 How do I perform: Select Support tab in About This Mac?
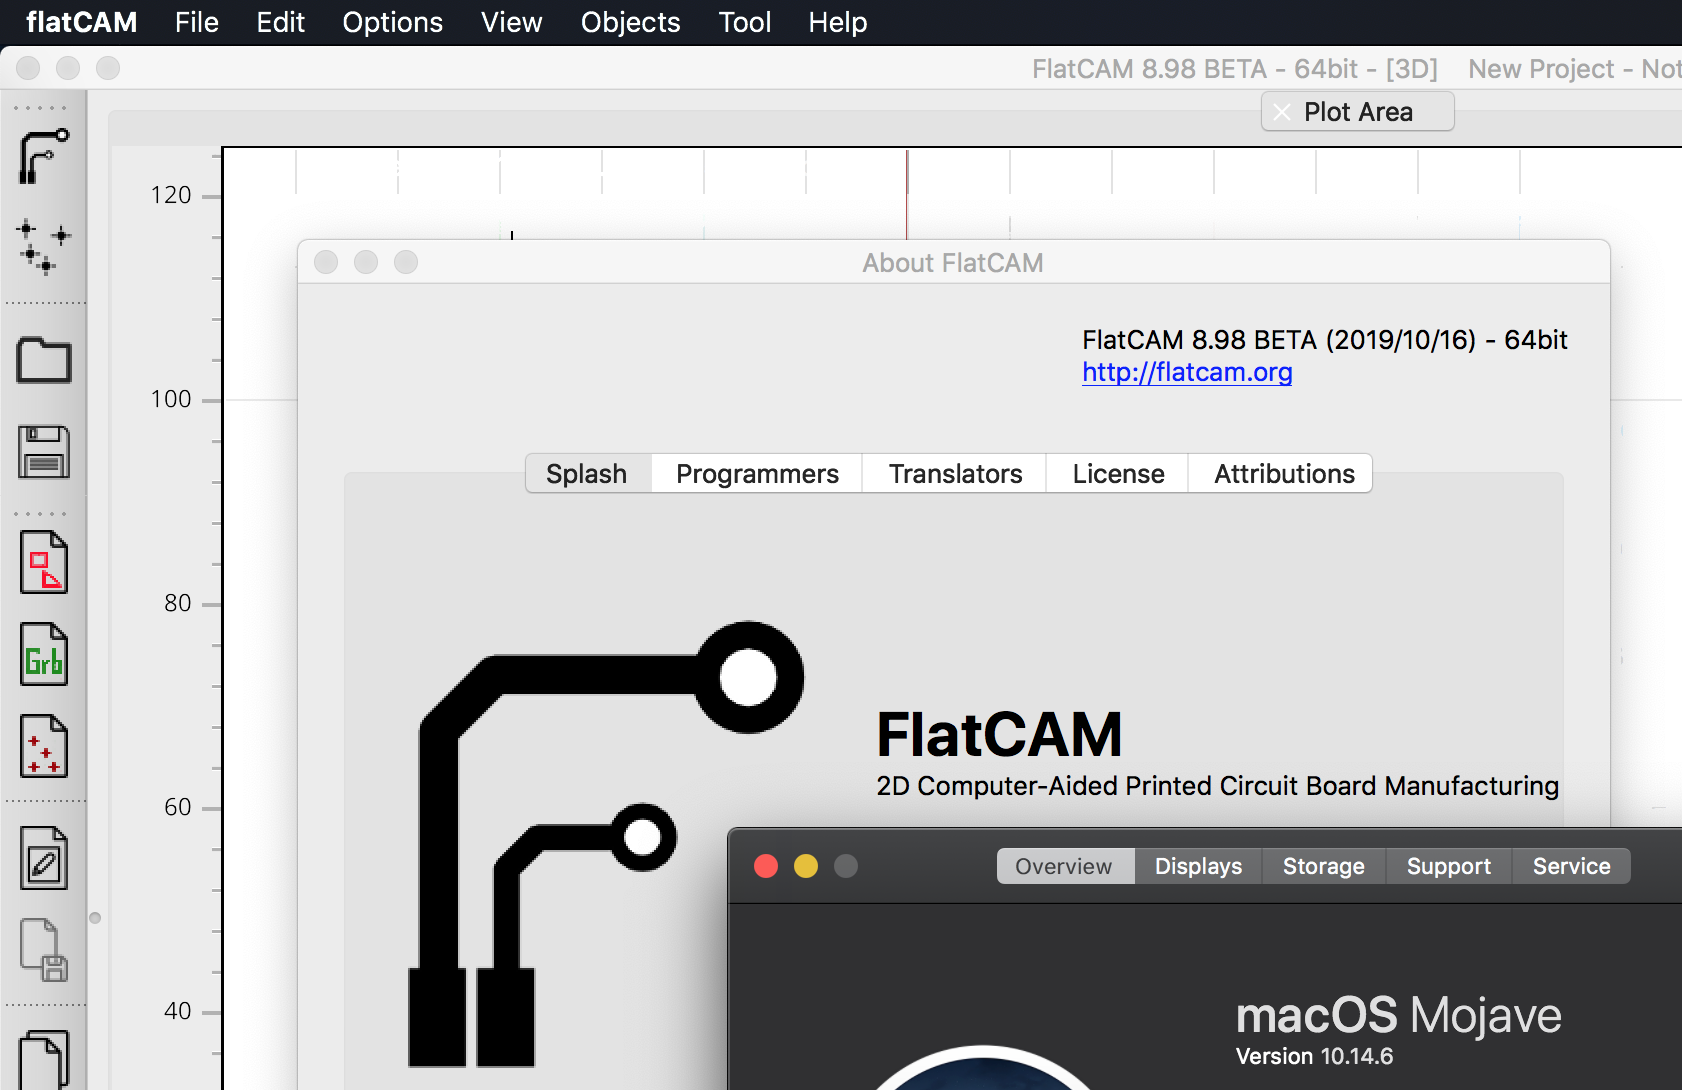click(x=1448, y=866)
